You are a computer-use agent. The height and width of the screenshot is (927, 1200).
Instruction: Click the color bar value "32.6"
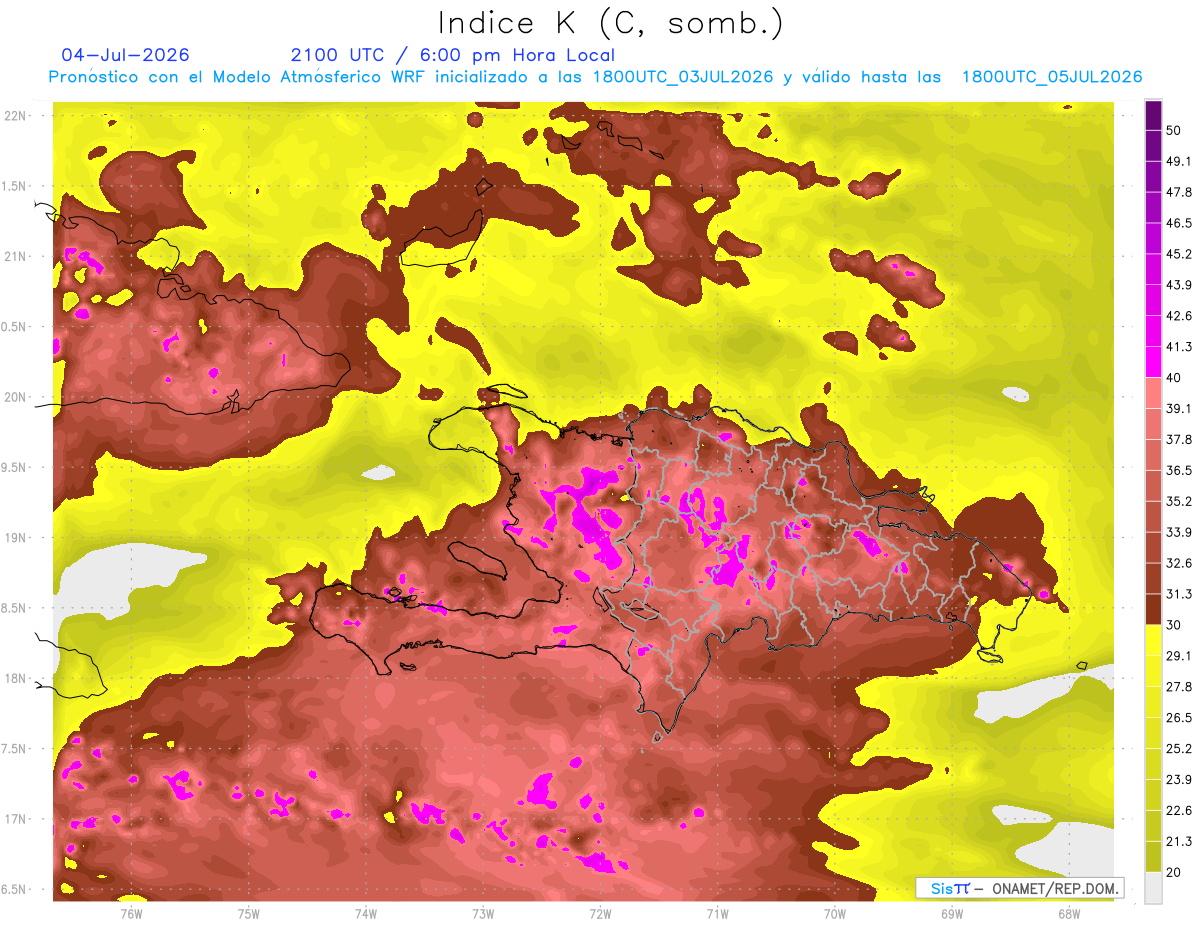pos(1178,563)
